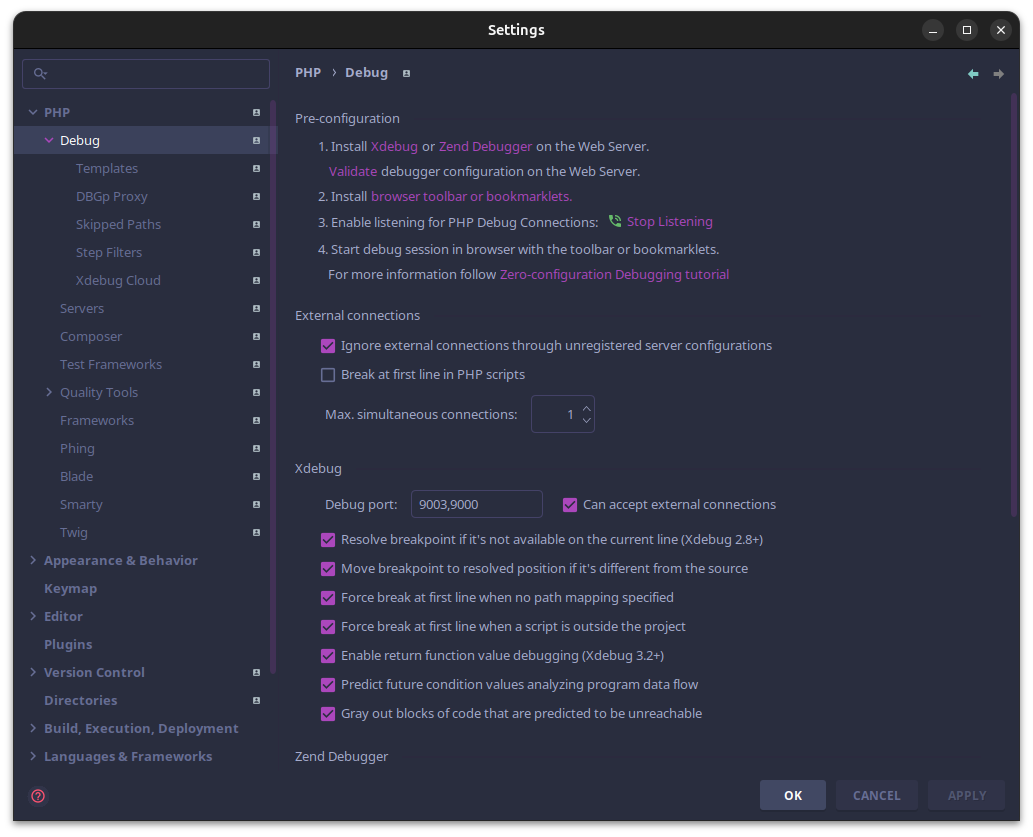The image size is (1033, 837).
Task: Click the project icon in Skipped Paths row
Action: pyautogui.click(x=256, y=225)
